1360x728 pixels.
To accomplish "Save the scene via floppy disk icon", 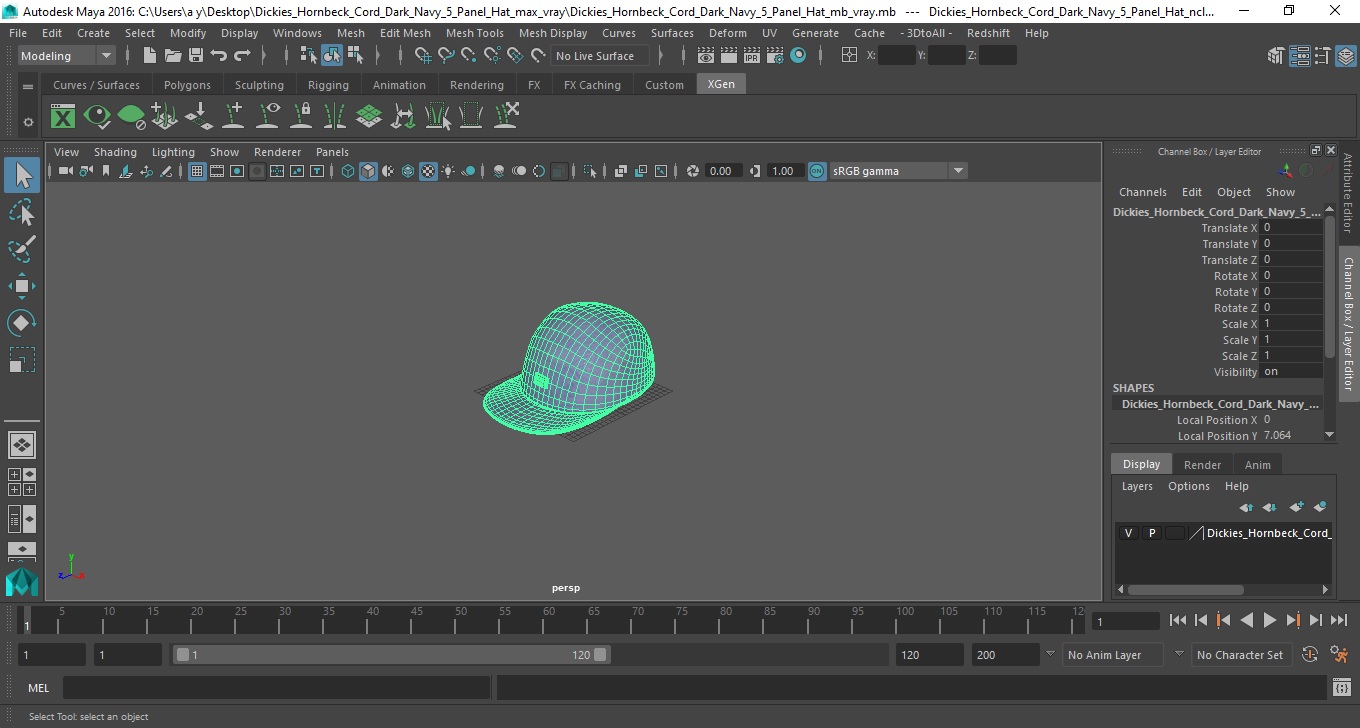I will [x=195, y=56].
